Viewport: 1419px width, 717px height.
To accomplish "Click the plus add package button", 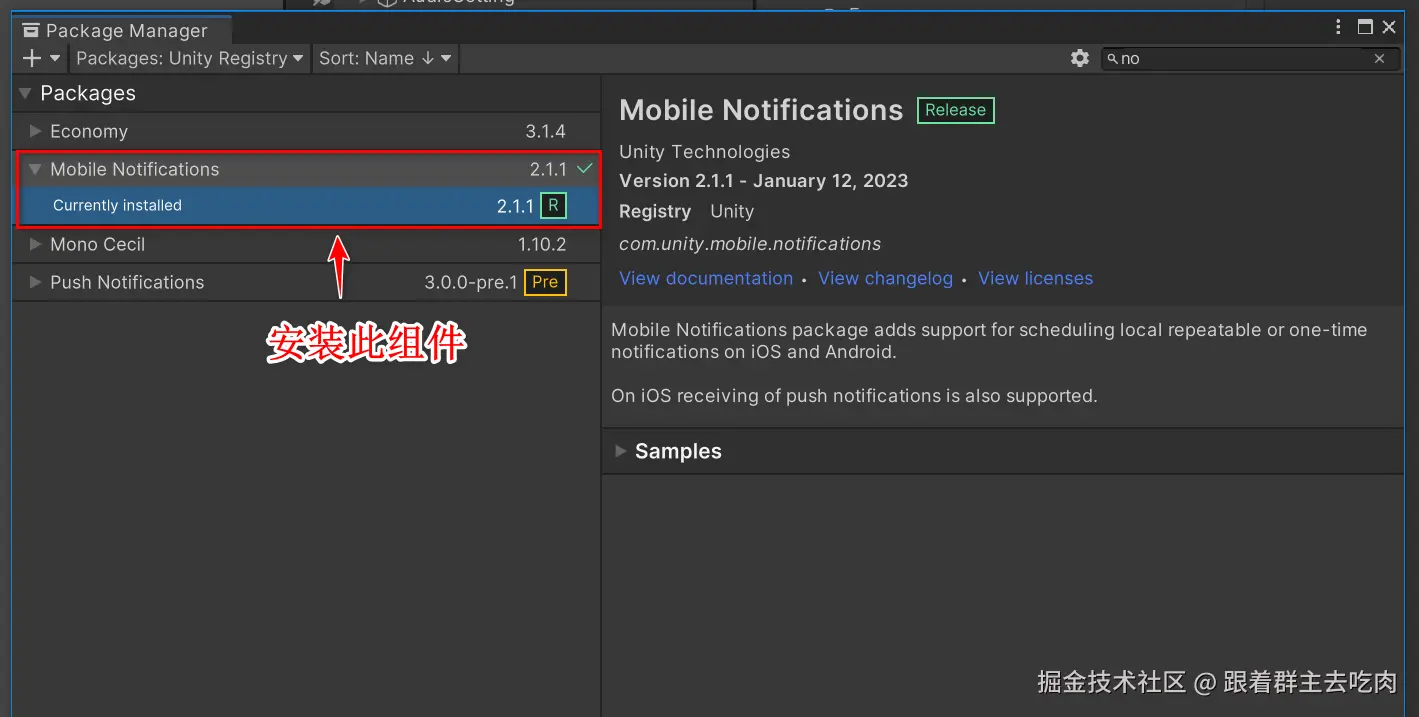I will pos(31,58).
